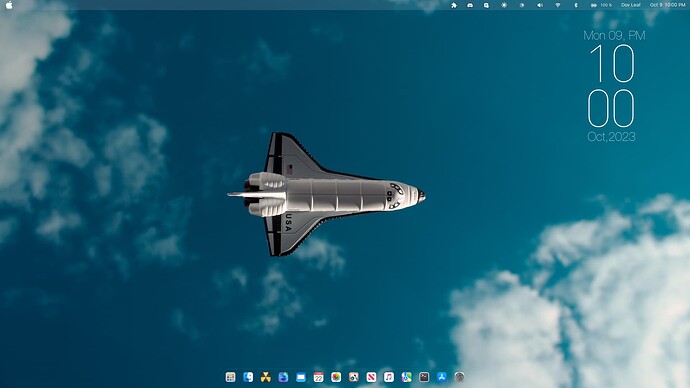Click the gray round dock icon
690x388 pixels.
click(x=459, y=377)
